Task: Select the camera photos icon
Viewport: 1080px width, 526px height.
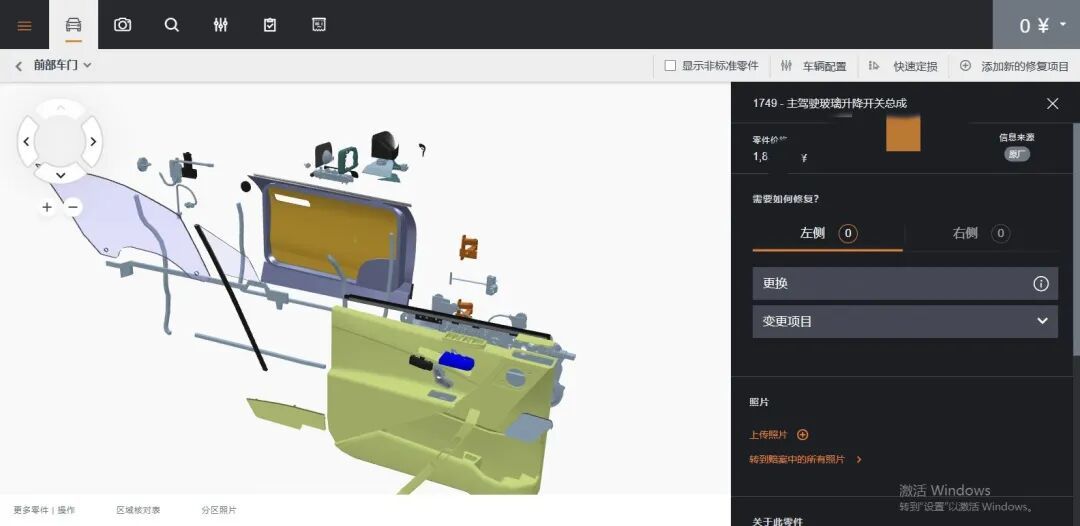Action: (122, 25)
